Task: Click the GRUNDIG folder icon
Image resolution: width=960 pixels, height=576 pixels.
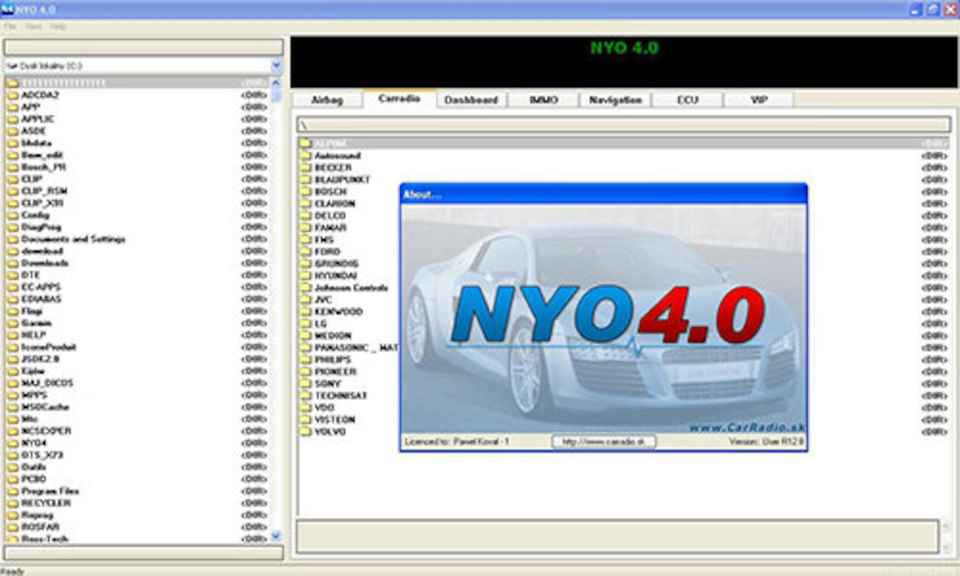Action: point(306,263)
